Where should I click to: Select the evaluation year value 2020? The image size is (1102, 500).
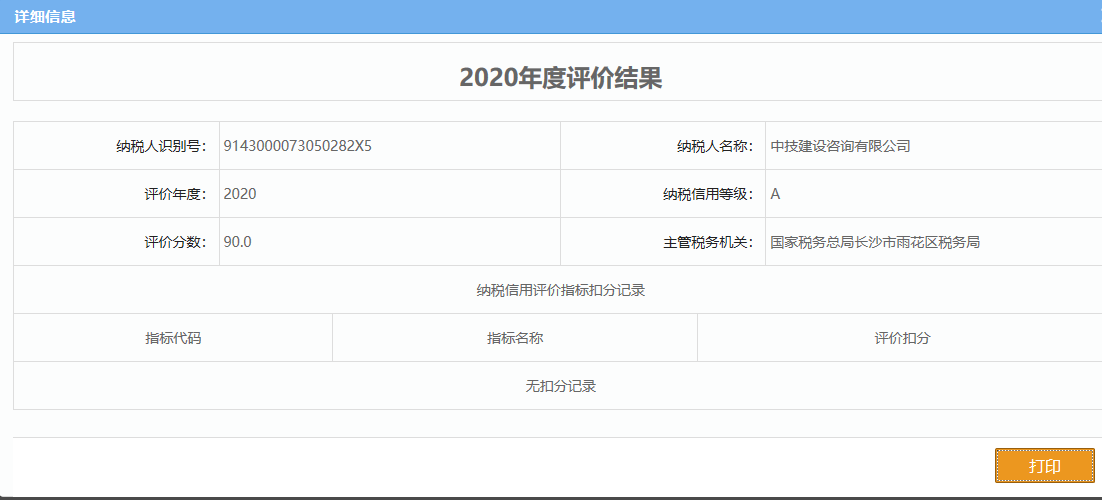(240, 194)
